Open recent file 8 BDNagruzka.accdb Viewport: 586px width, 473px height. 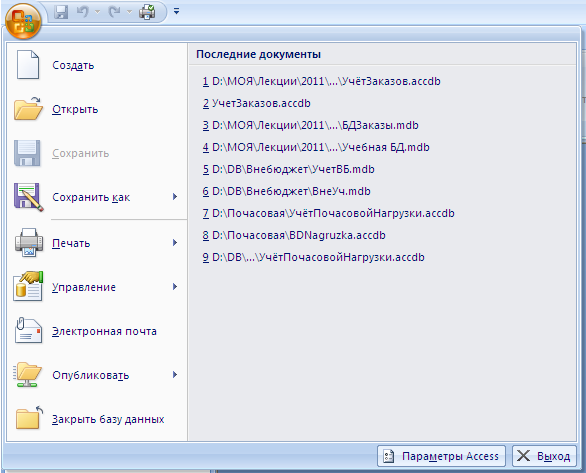coord(294,235)
